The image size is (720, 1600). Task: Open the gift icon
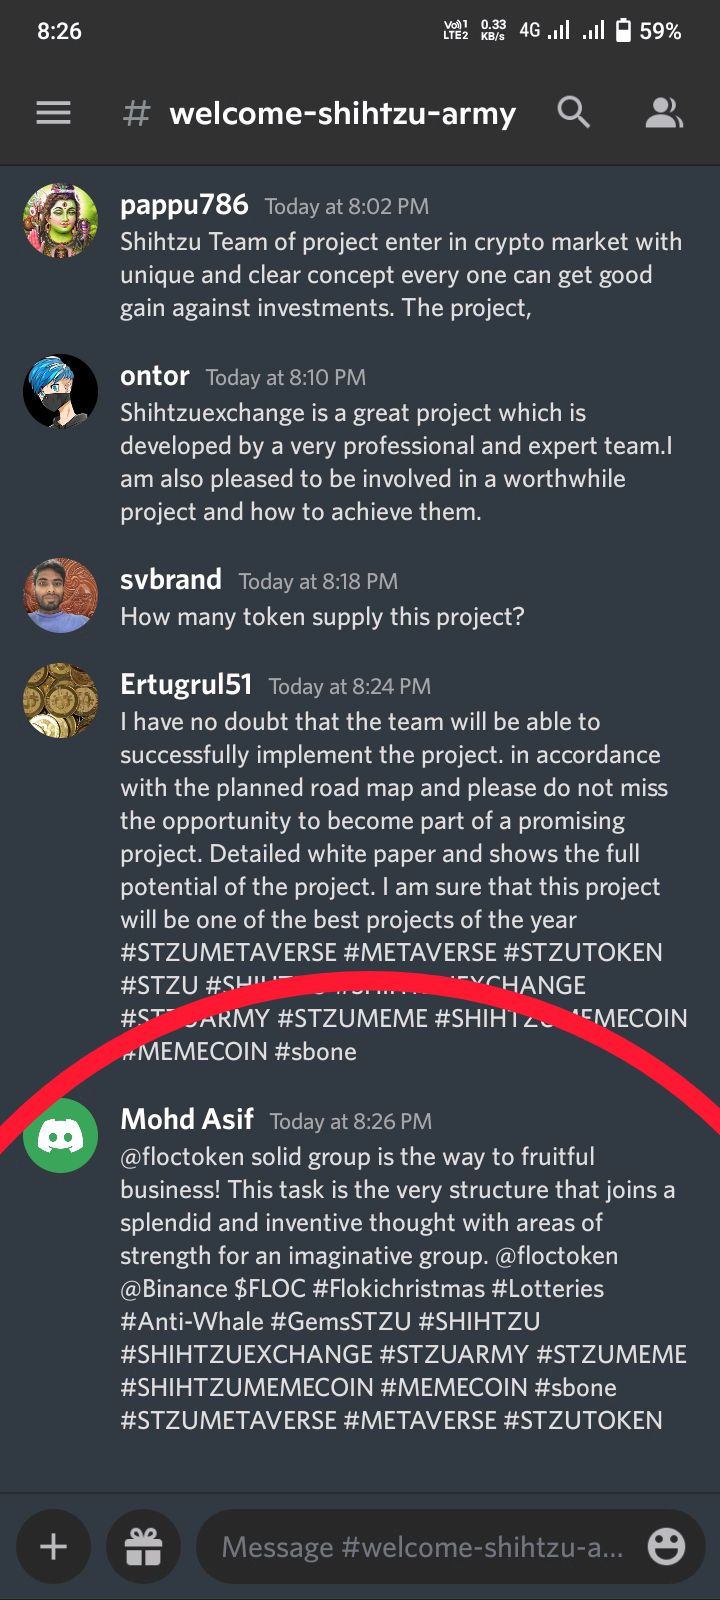point(143,1547)
